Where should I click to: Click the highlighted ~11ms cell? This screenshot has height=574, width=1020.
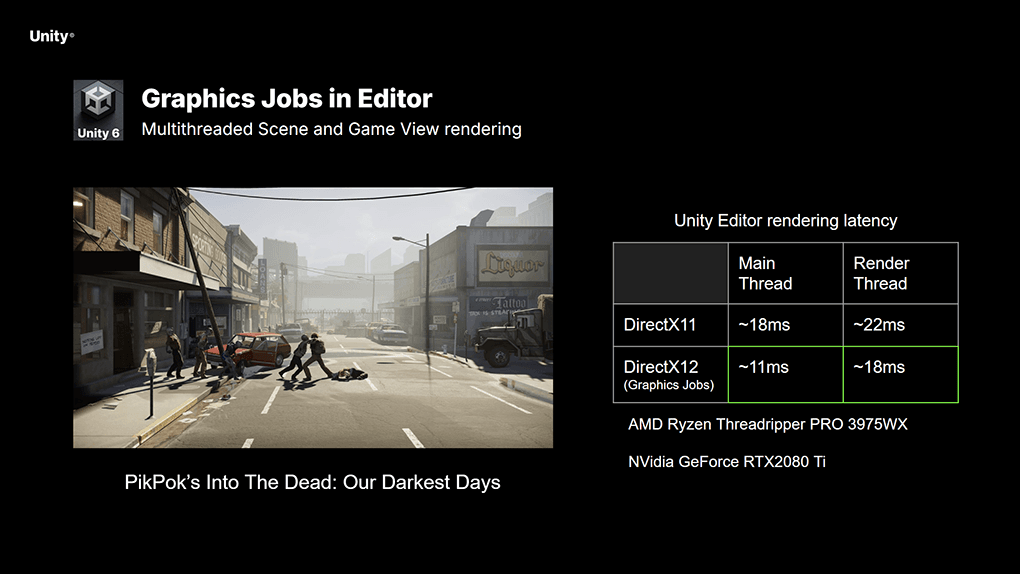(785, 375)
